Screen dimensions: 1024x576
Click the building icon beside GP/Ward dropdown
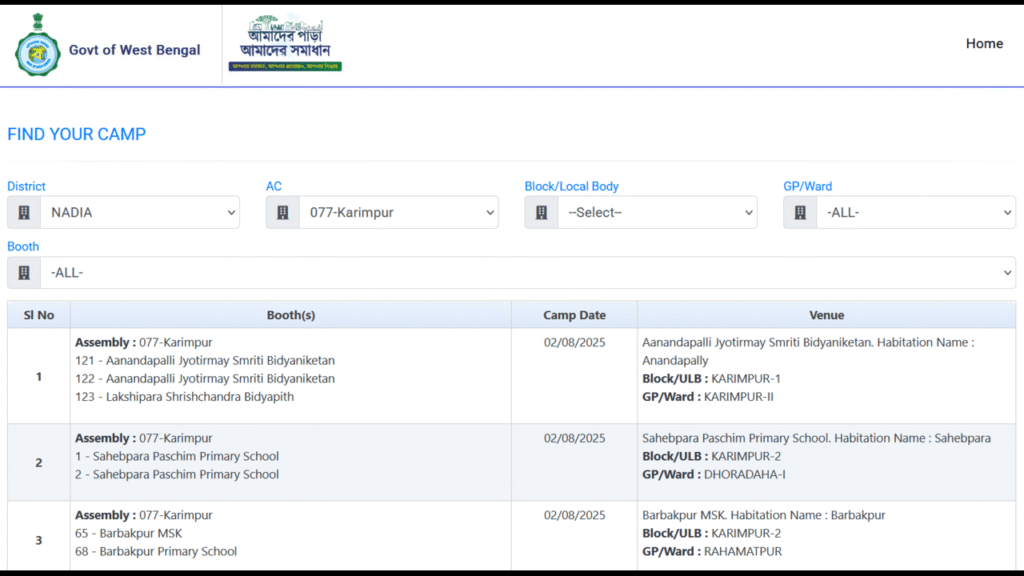coord(800,212)
